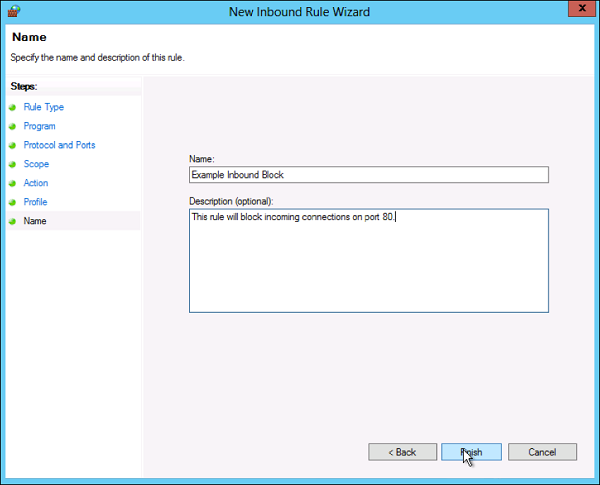Navigate to the Scope step
Screen dimensions: 600x485
[x=36, y=164]
